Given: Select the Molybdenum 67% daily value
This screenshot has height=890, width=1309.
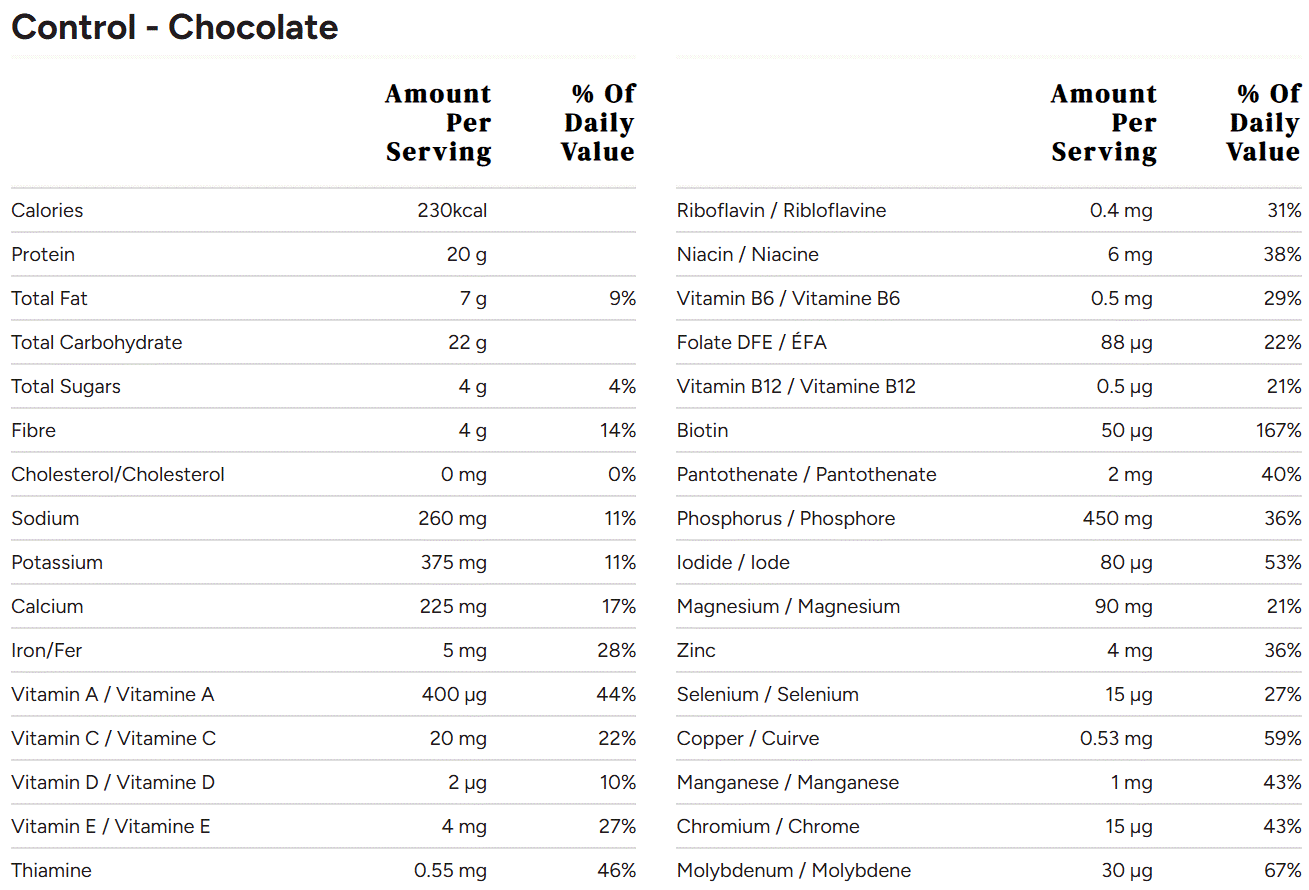Looking at the screenshot, I should click(x=1282, y=870).
